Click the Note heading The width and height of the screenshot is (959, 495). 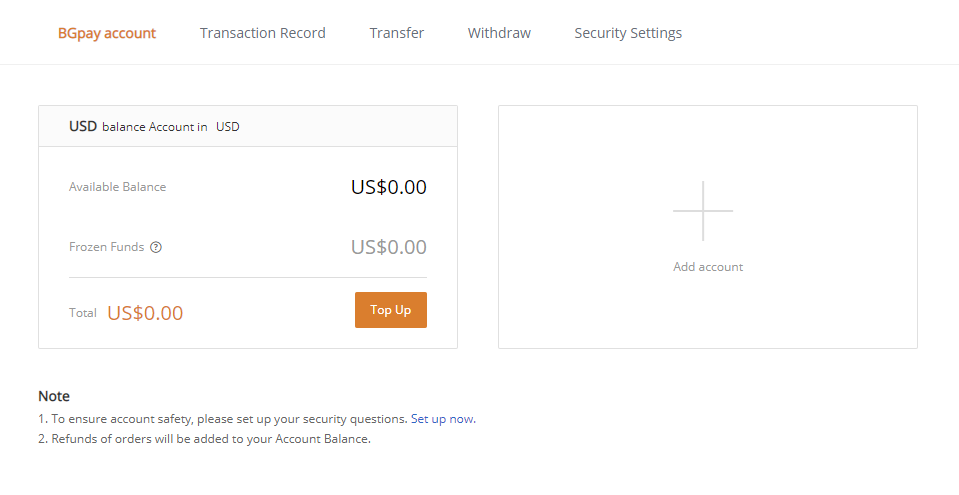point(54,396)
